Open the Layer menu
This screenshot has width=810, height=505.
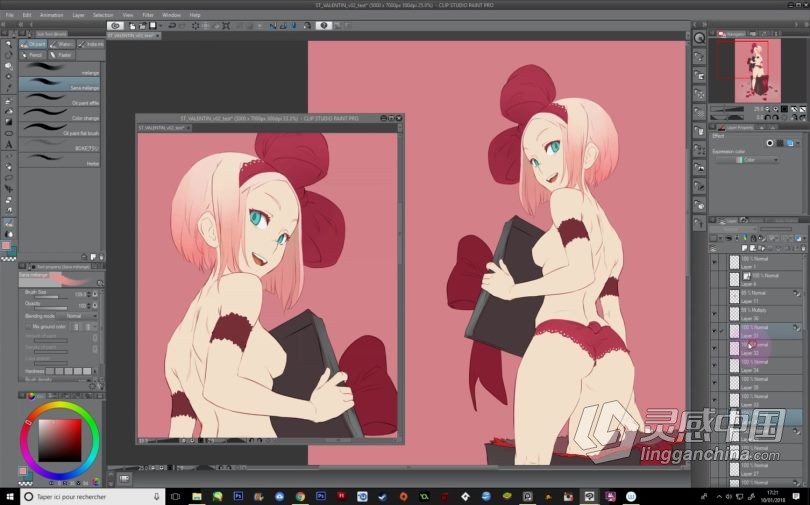(79, 15)
